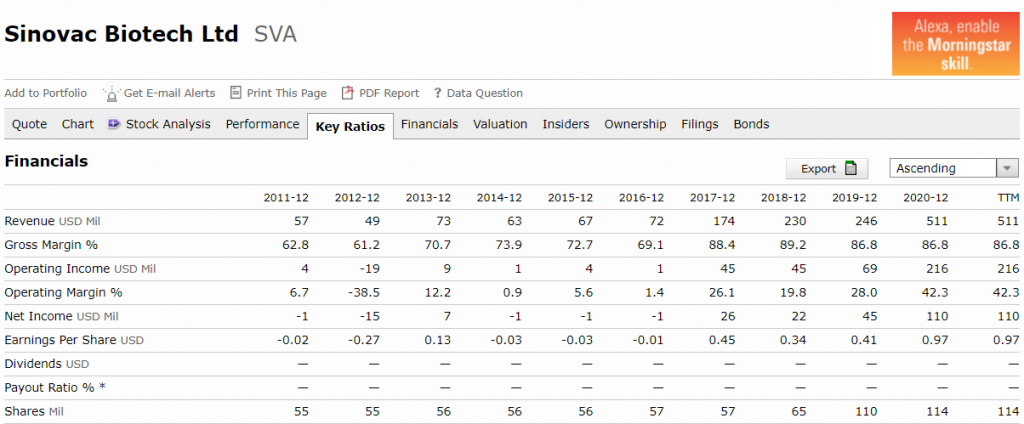Viewport: 1024px width, 424px height.
Task: Select the Quote tab
Action: coord(29,124)
